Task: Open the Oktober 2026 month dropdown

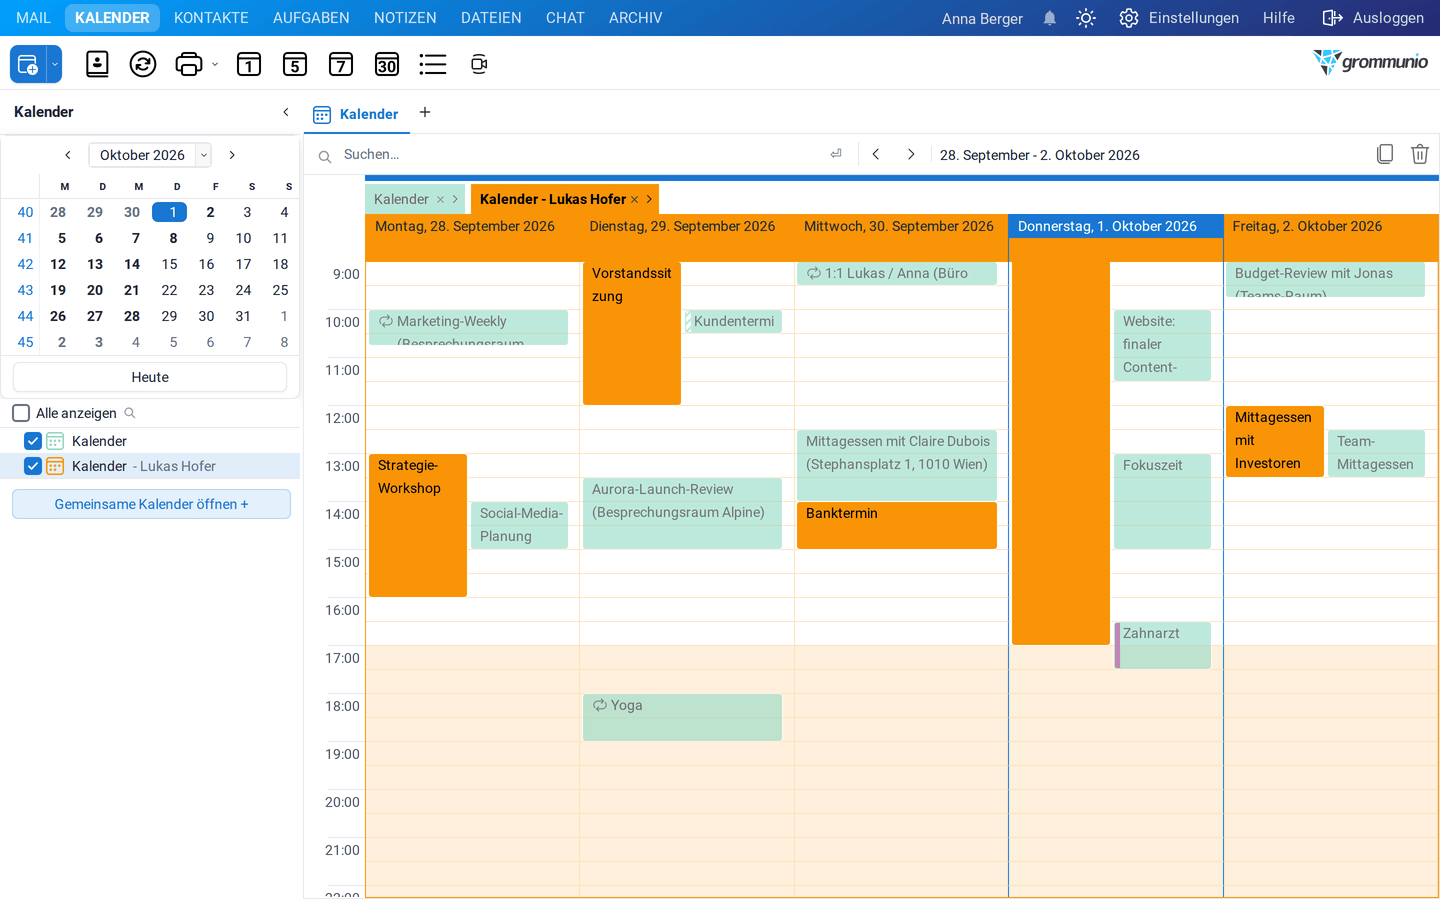Action: coord(204,155)
